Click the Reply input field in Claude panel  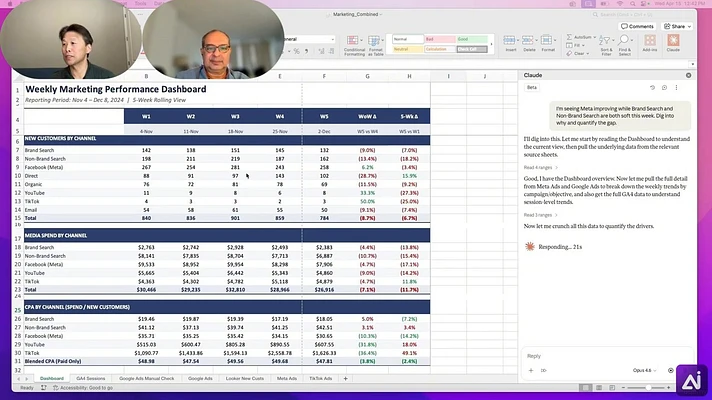click(606, 356)
